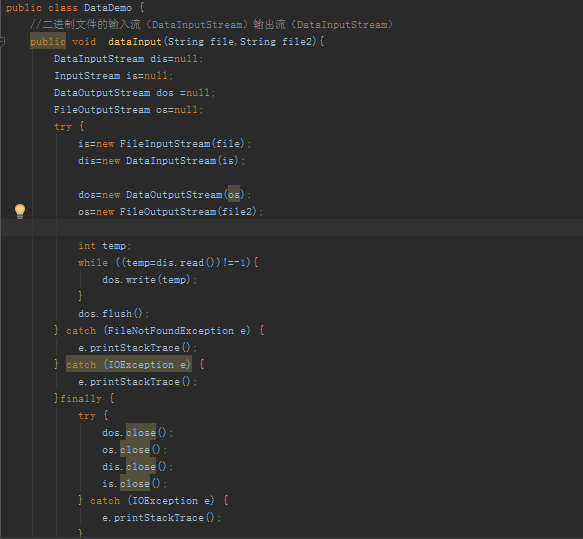Click the os.close() call

click(135, 450)
